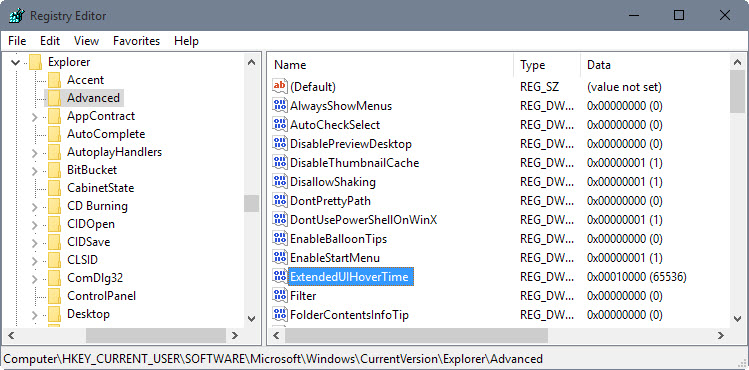Viewport: 749px width, 370px height.
Task: Click tree pane scroll up arrow
Action: click(x=251, y=62)
